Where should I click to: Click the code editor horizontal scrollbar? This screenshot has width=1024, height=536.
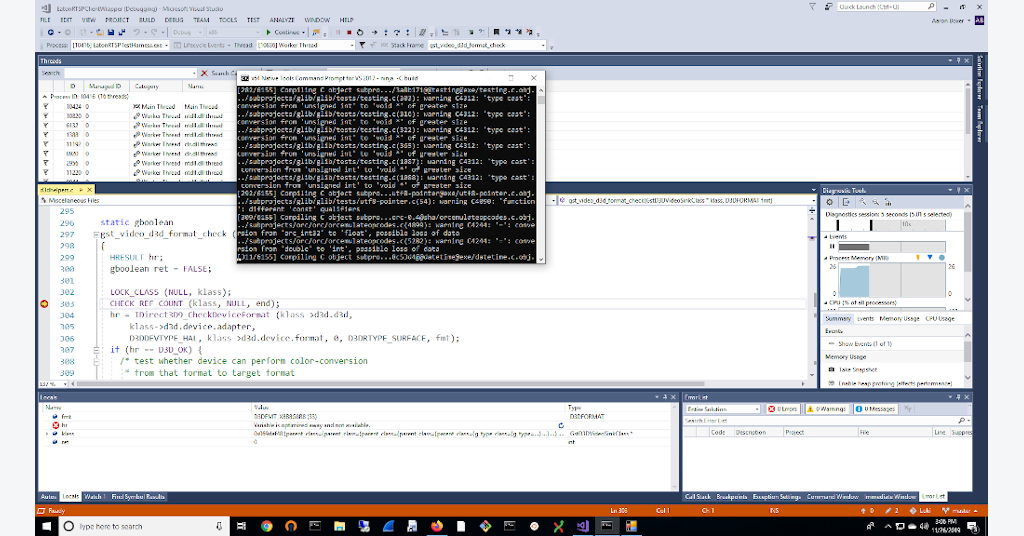coord(391,384)
